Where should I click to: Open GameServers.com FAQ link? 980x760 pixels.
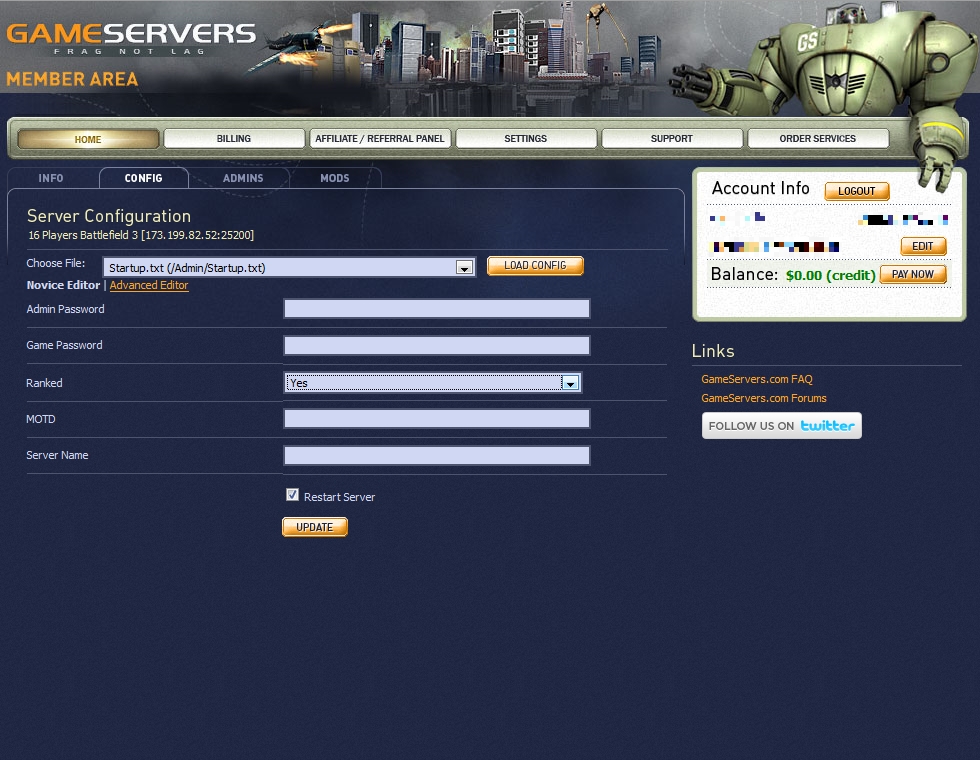click(757, 379)
